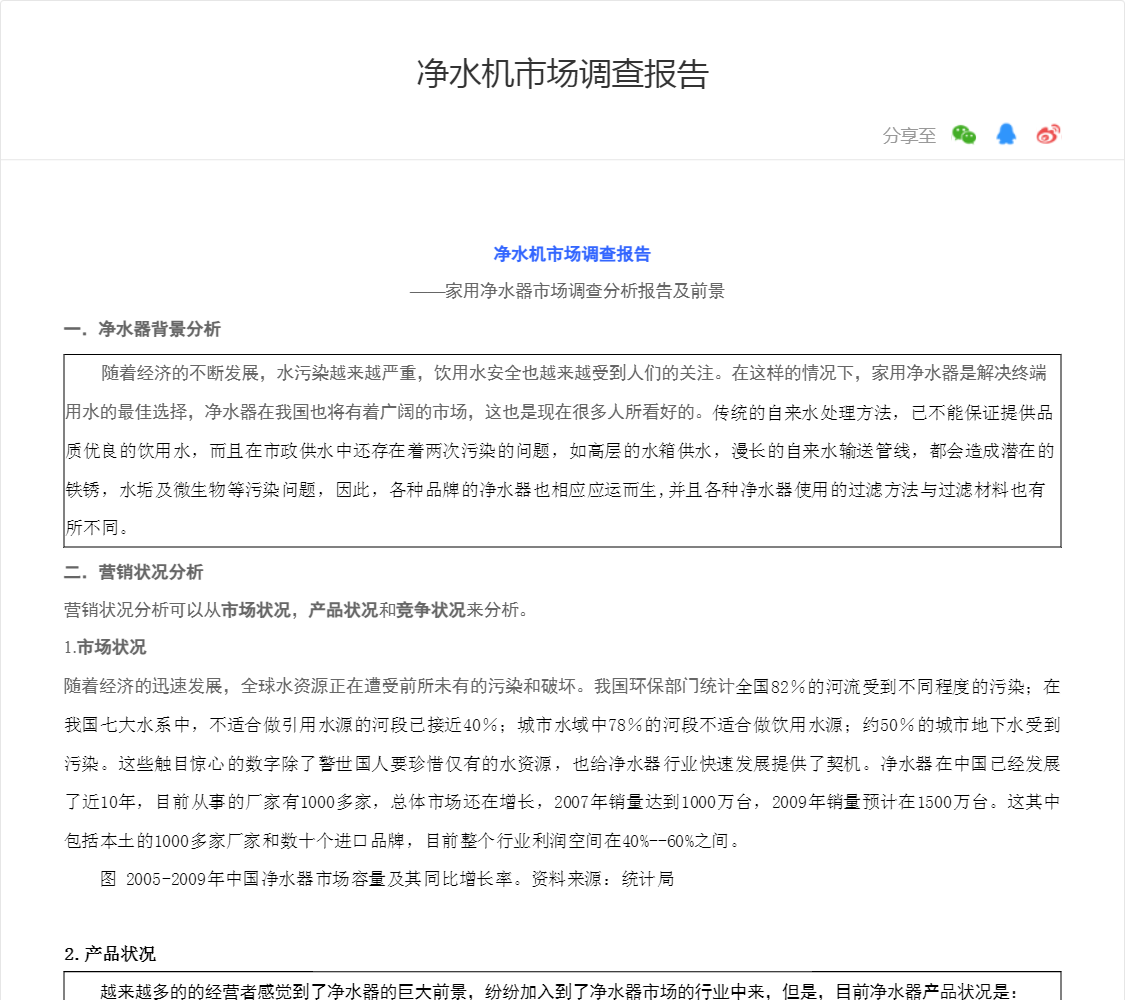Image resolution: width=1125 pixels, height=1000 pixels.
Task: Click the line beginning 质优良的饮用水
Action: 560,451
